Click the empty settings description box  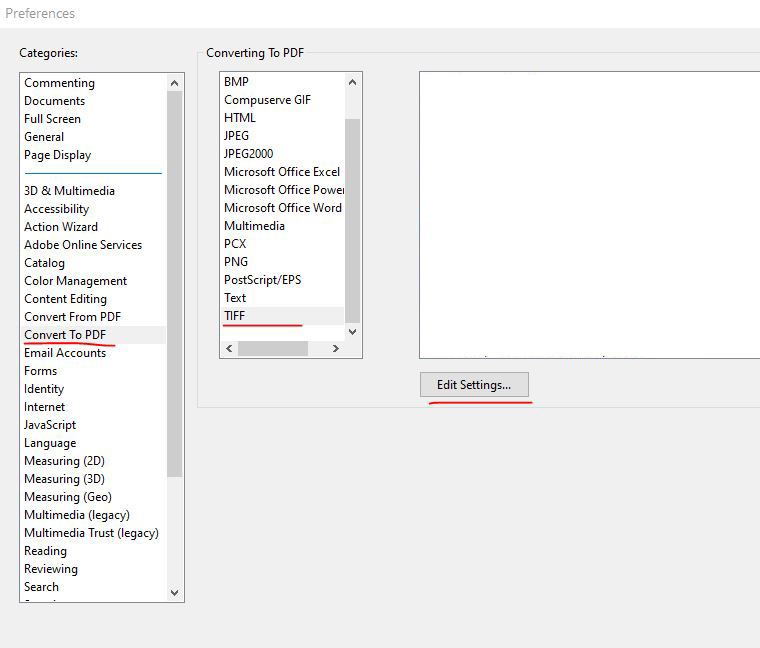click(588, 214)
